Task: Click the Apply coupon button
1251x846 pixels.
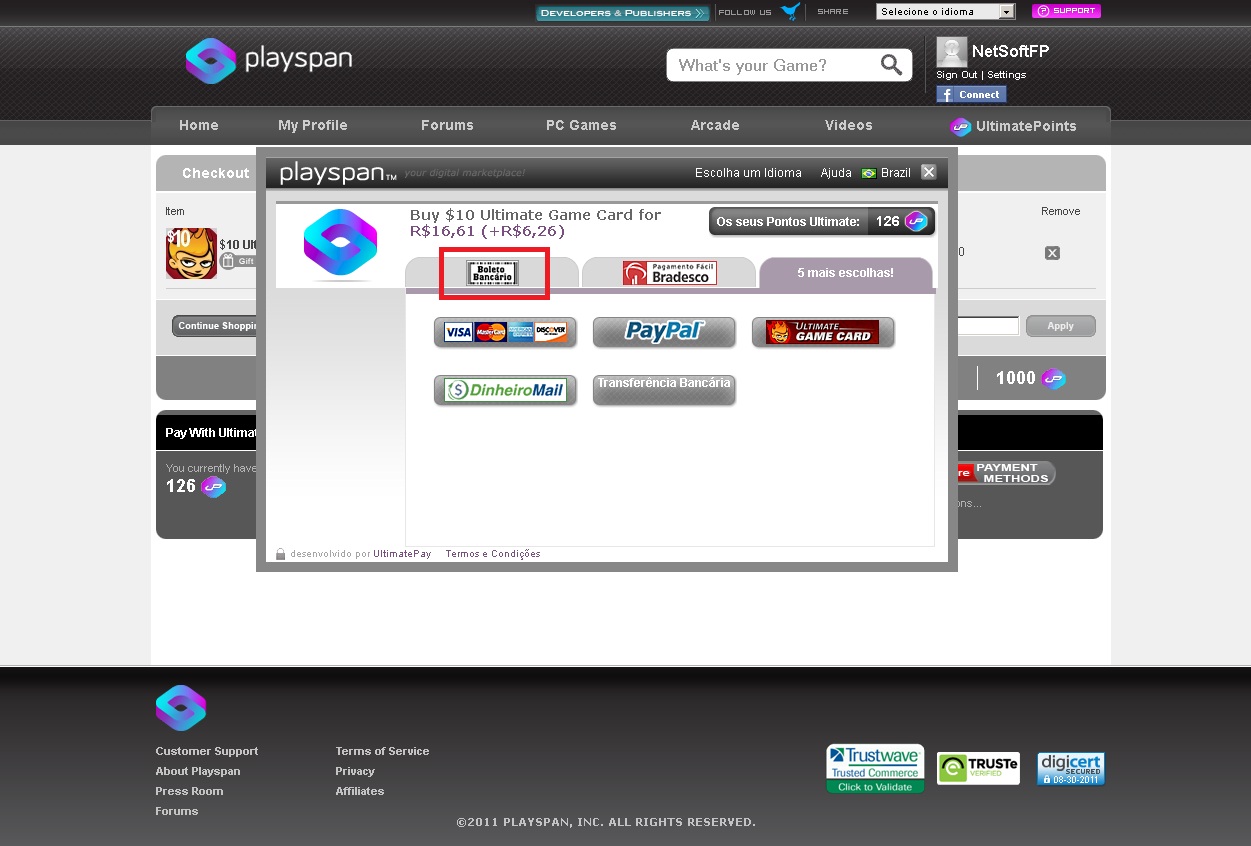Action: [x=1061, y=326]
